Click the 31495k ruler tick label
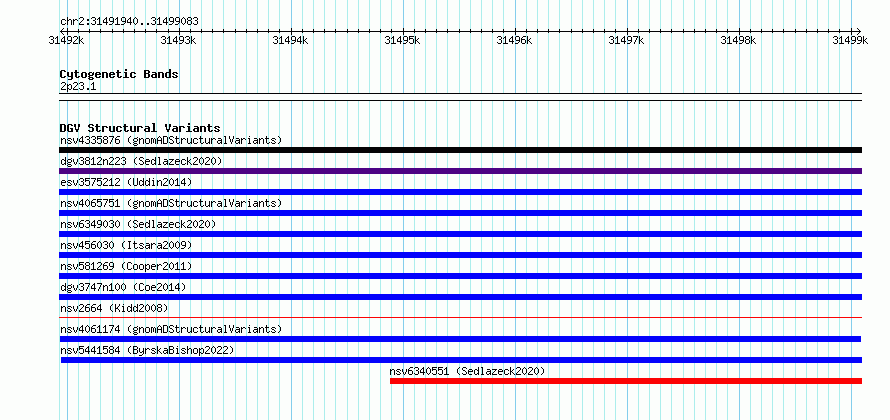 pos(403,40)
